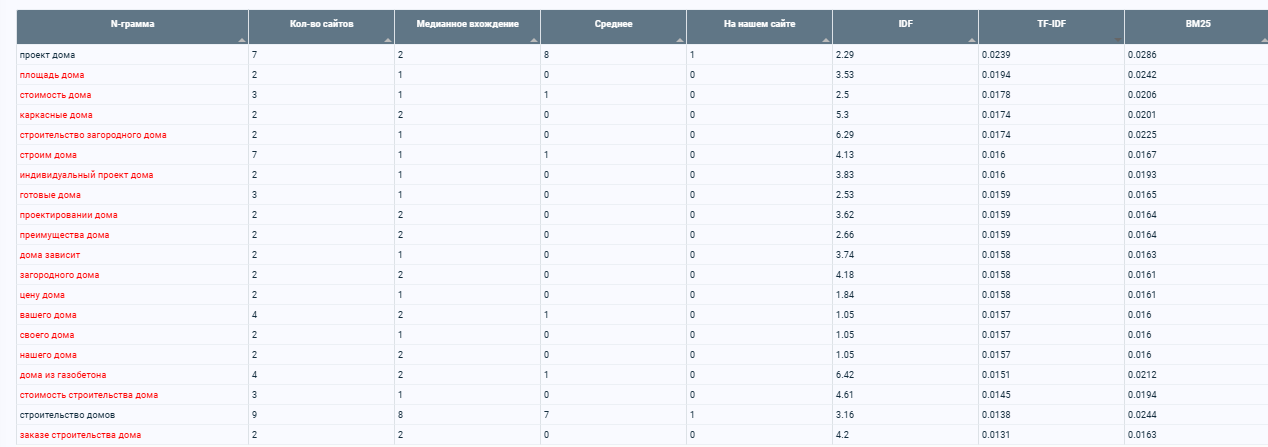The height and width of the screenshot is (447, 1268).
Task: Click sort arrow in Медианное вхождение header
Action: [x=534, y=40]
